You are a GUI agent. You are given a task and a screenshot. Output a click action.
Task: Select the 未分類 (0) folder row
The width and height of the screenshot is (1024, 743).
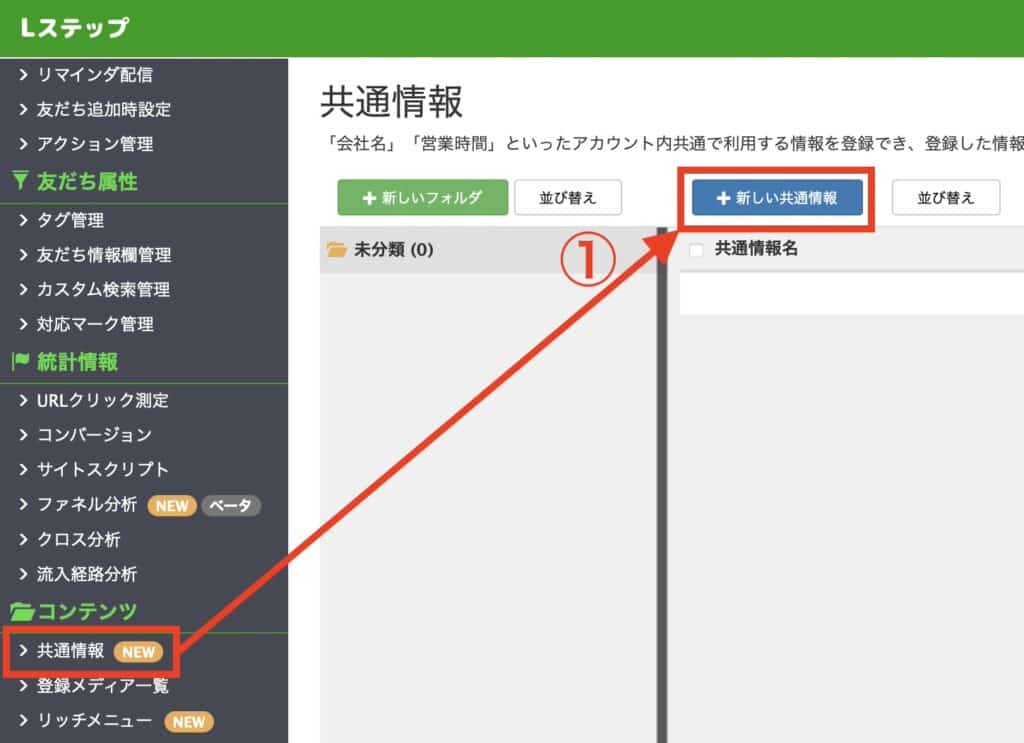487,250
